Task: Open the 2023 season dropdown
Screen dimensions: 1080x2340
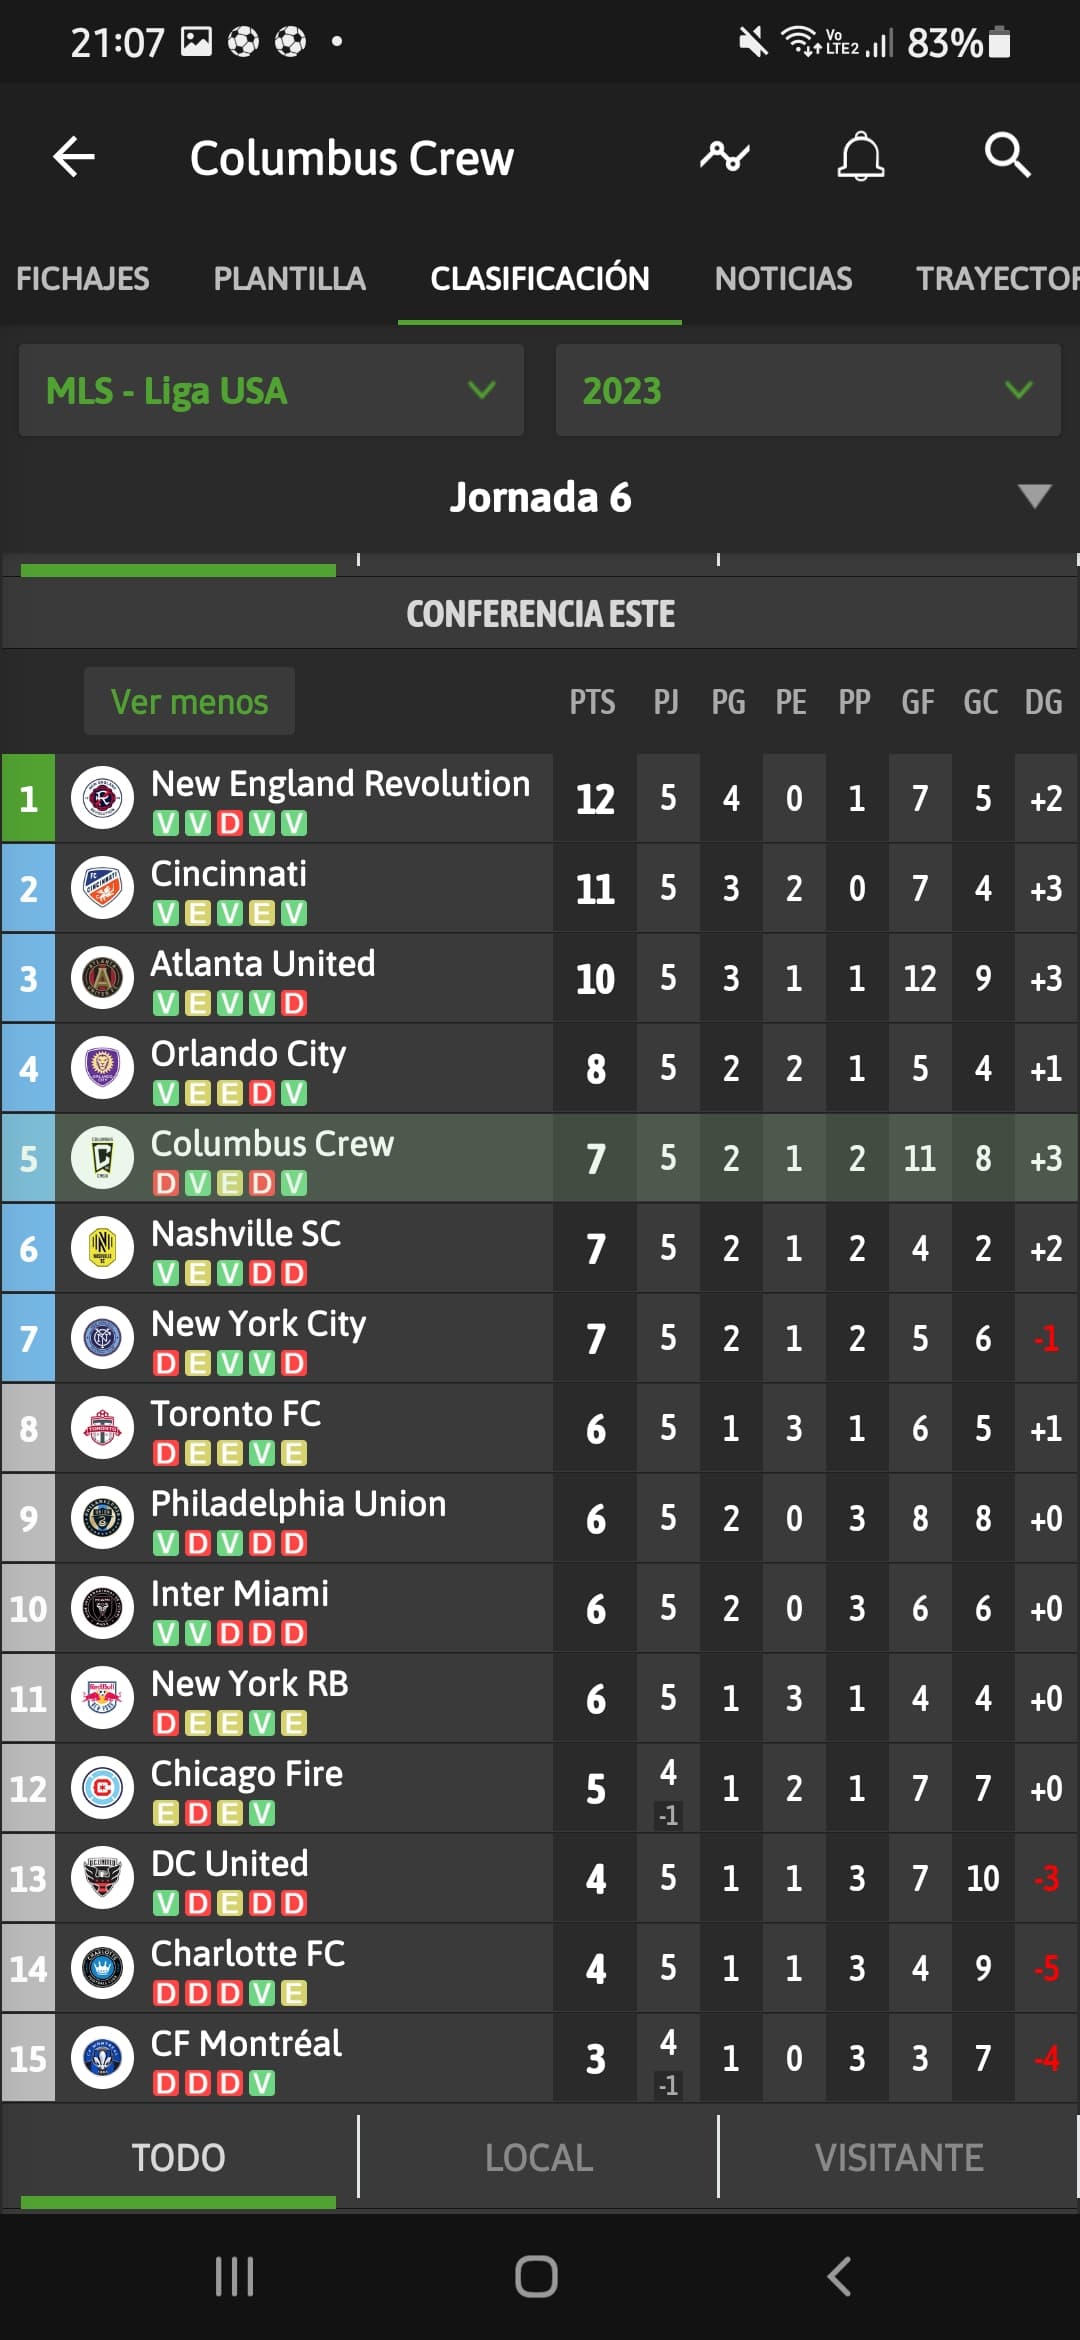Action: point(808,390)
